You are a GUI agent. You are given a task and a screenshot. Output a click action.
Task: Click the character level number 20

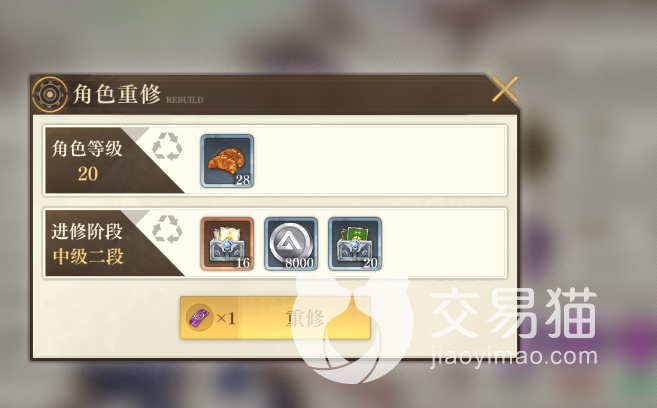tap(88, 173)
